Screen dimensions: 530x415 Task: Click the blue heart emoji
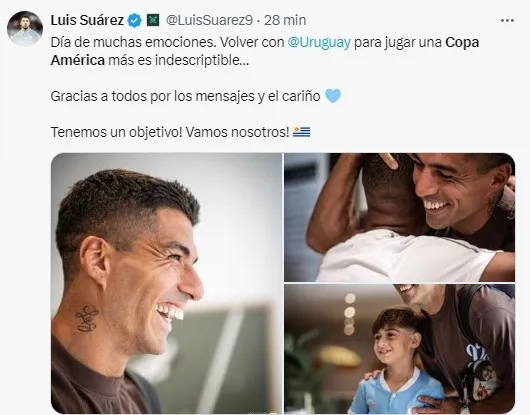(333, 96)
